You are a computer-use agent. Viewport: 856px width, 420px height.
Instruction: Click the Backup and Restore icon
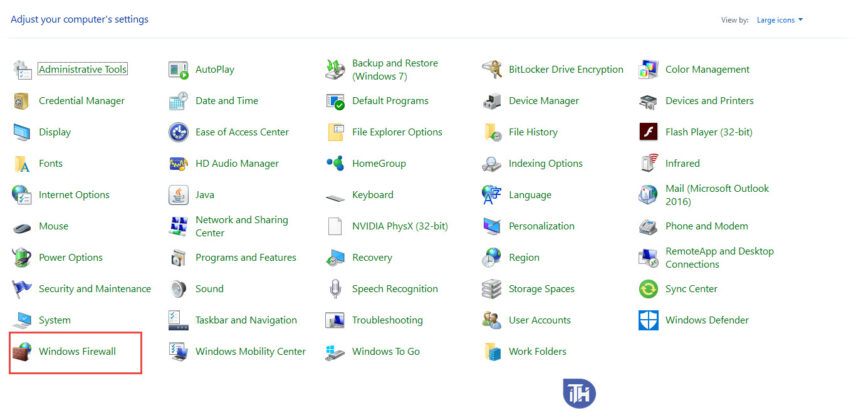pyautogui.click(x=336, y=70)
